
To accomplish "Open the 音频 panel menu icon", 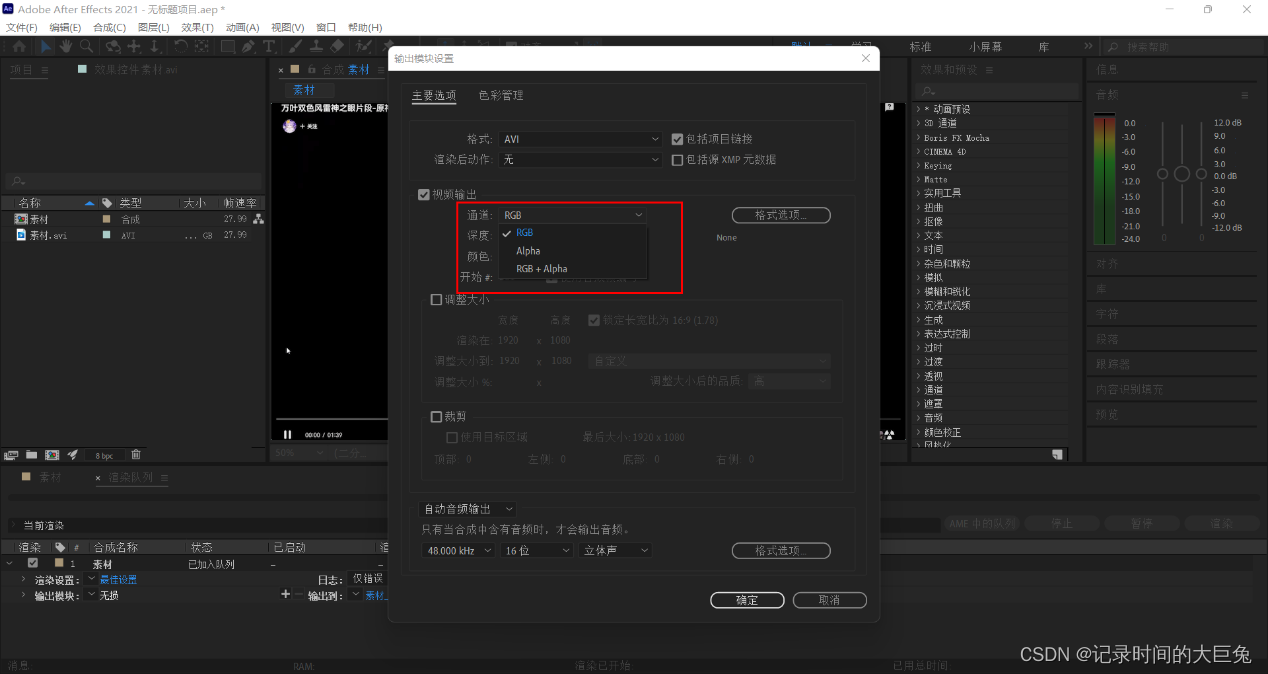I will coord(1245,95).
